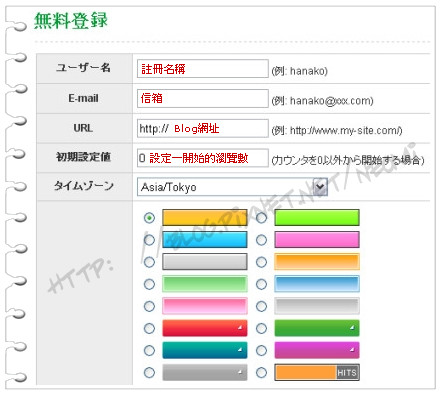Click the glossy sky blue counter swatch

(317, 284)
